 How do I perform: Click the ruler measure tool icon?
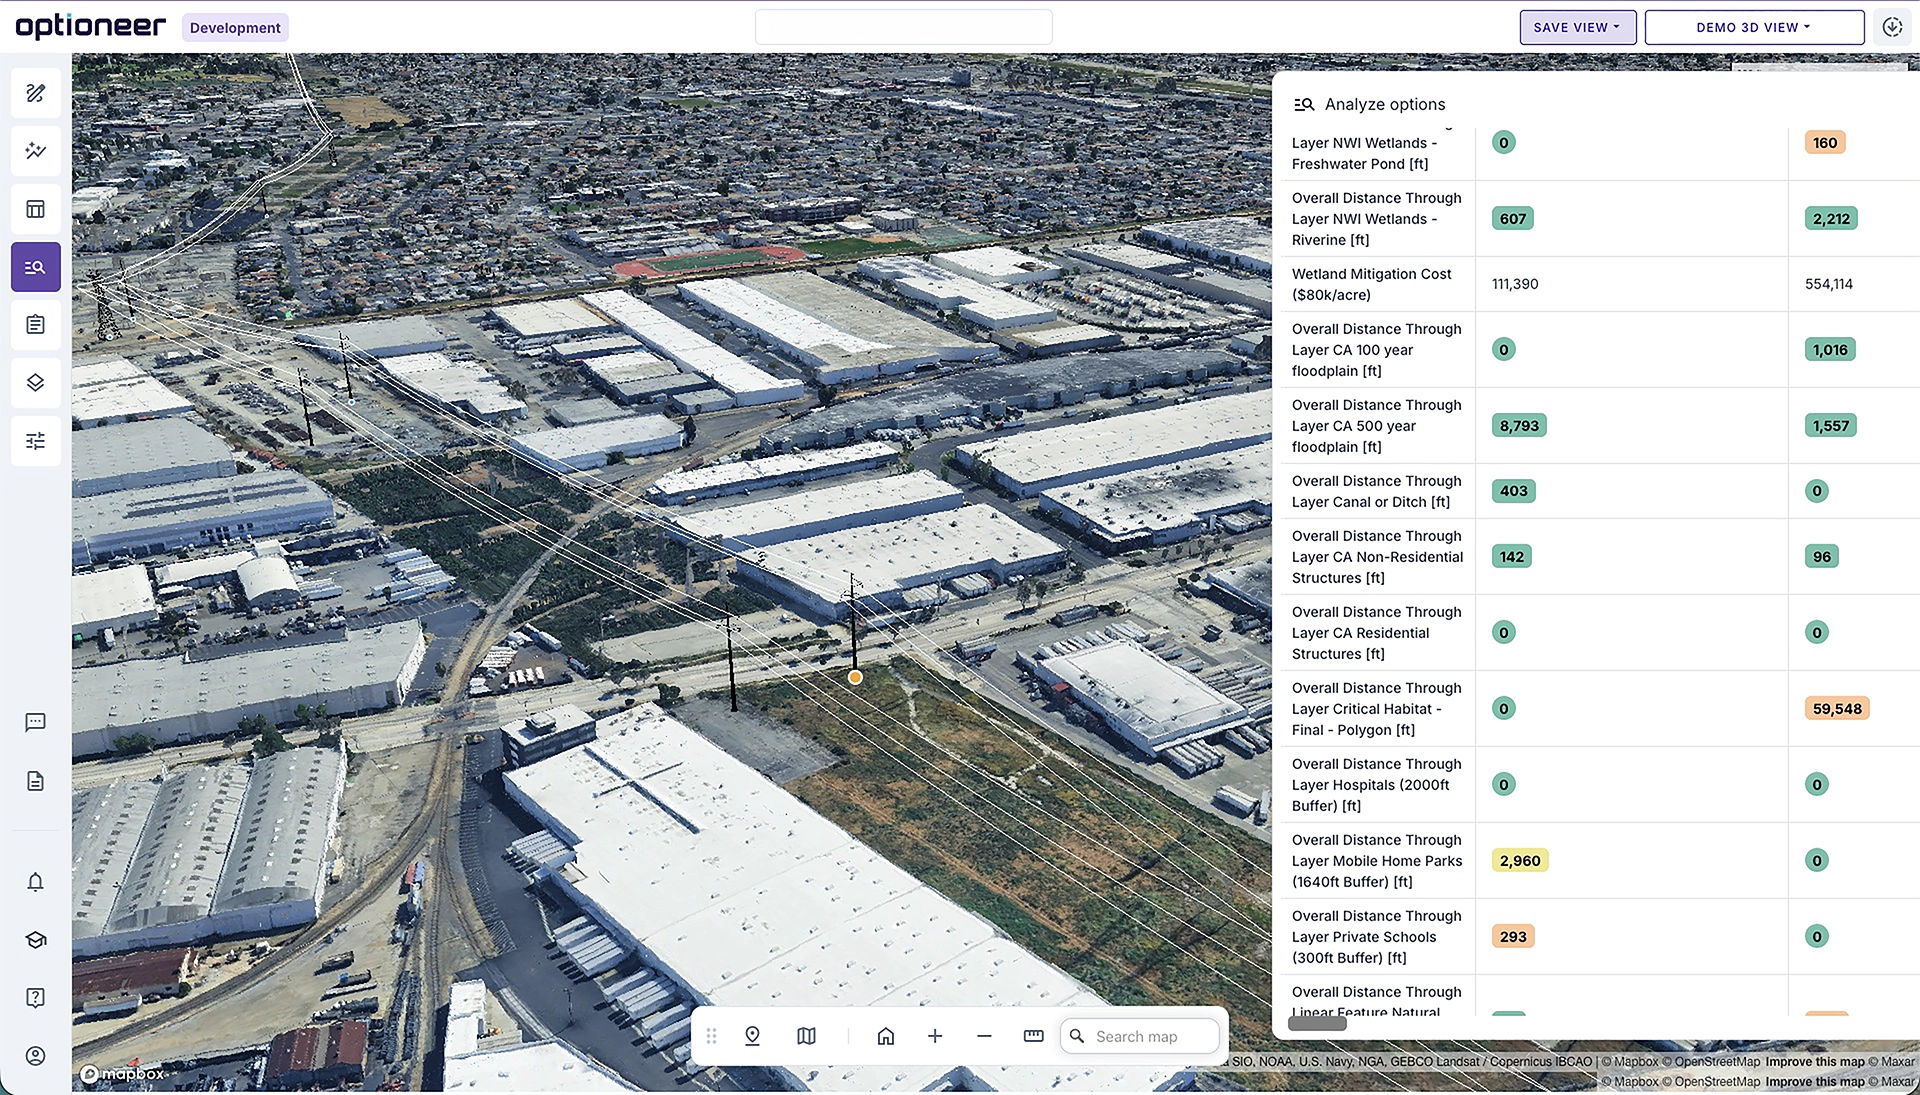coord(1033,1036)
